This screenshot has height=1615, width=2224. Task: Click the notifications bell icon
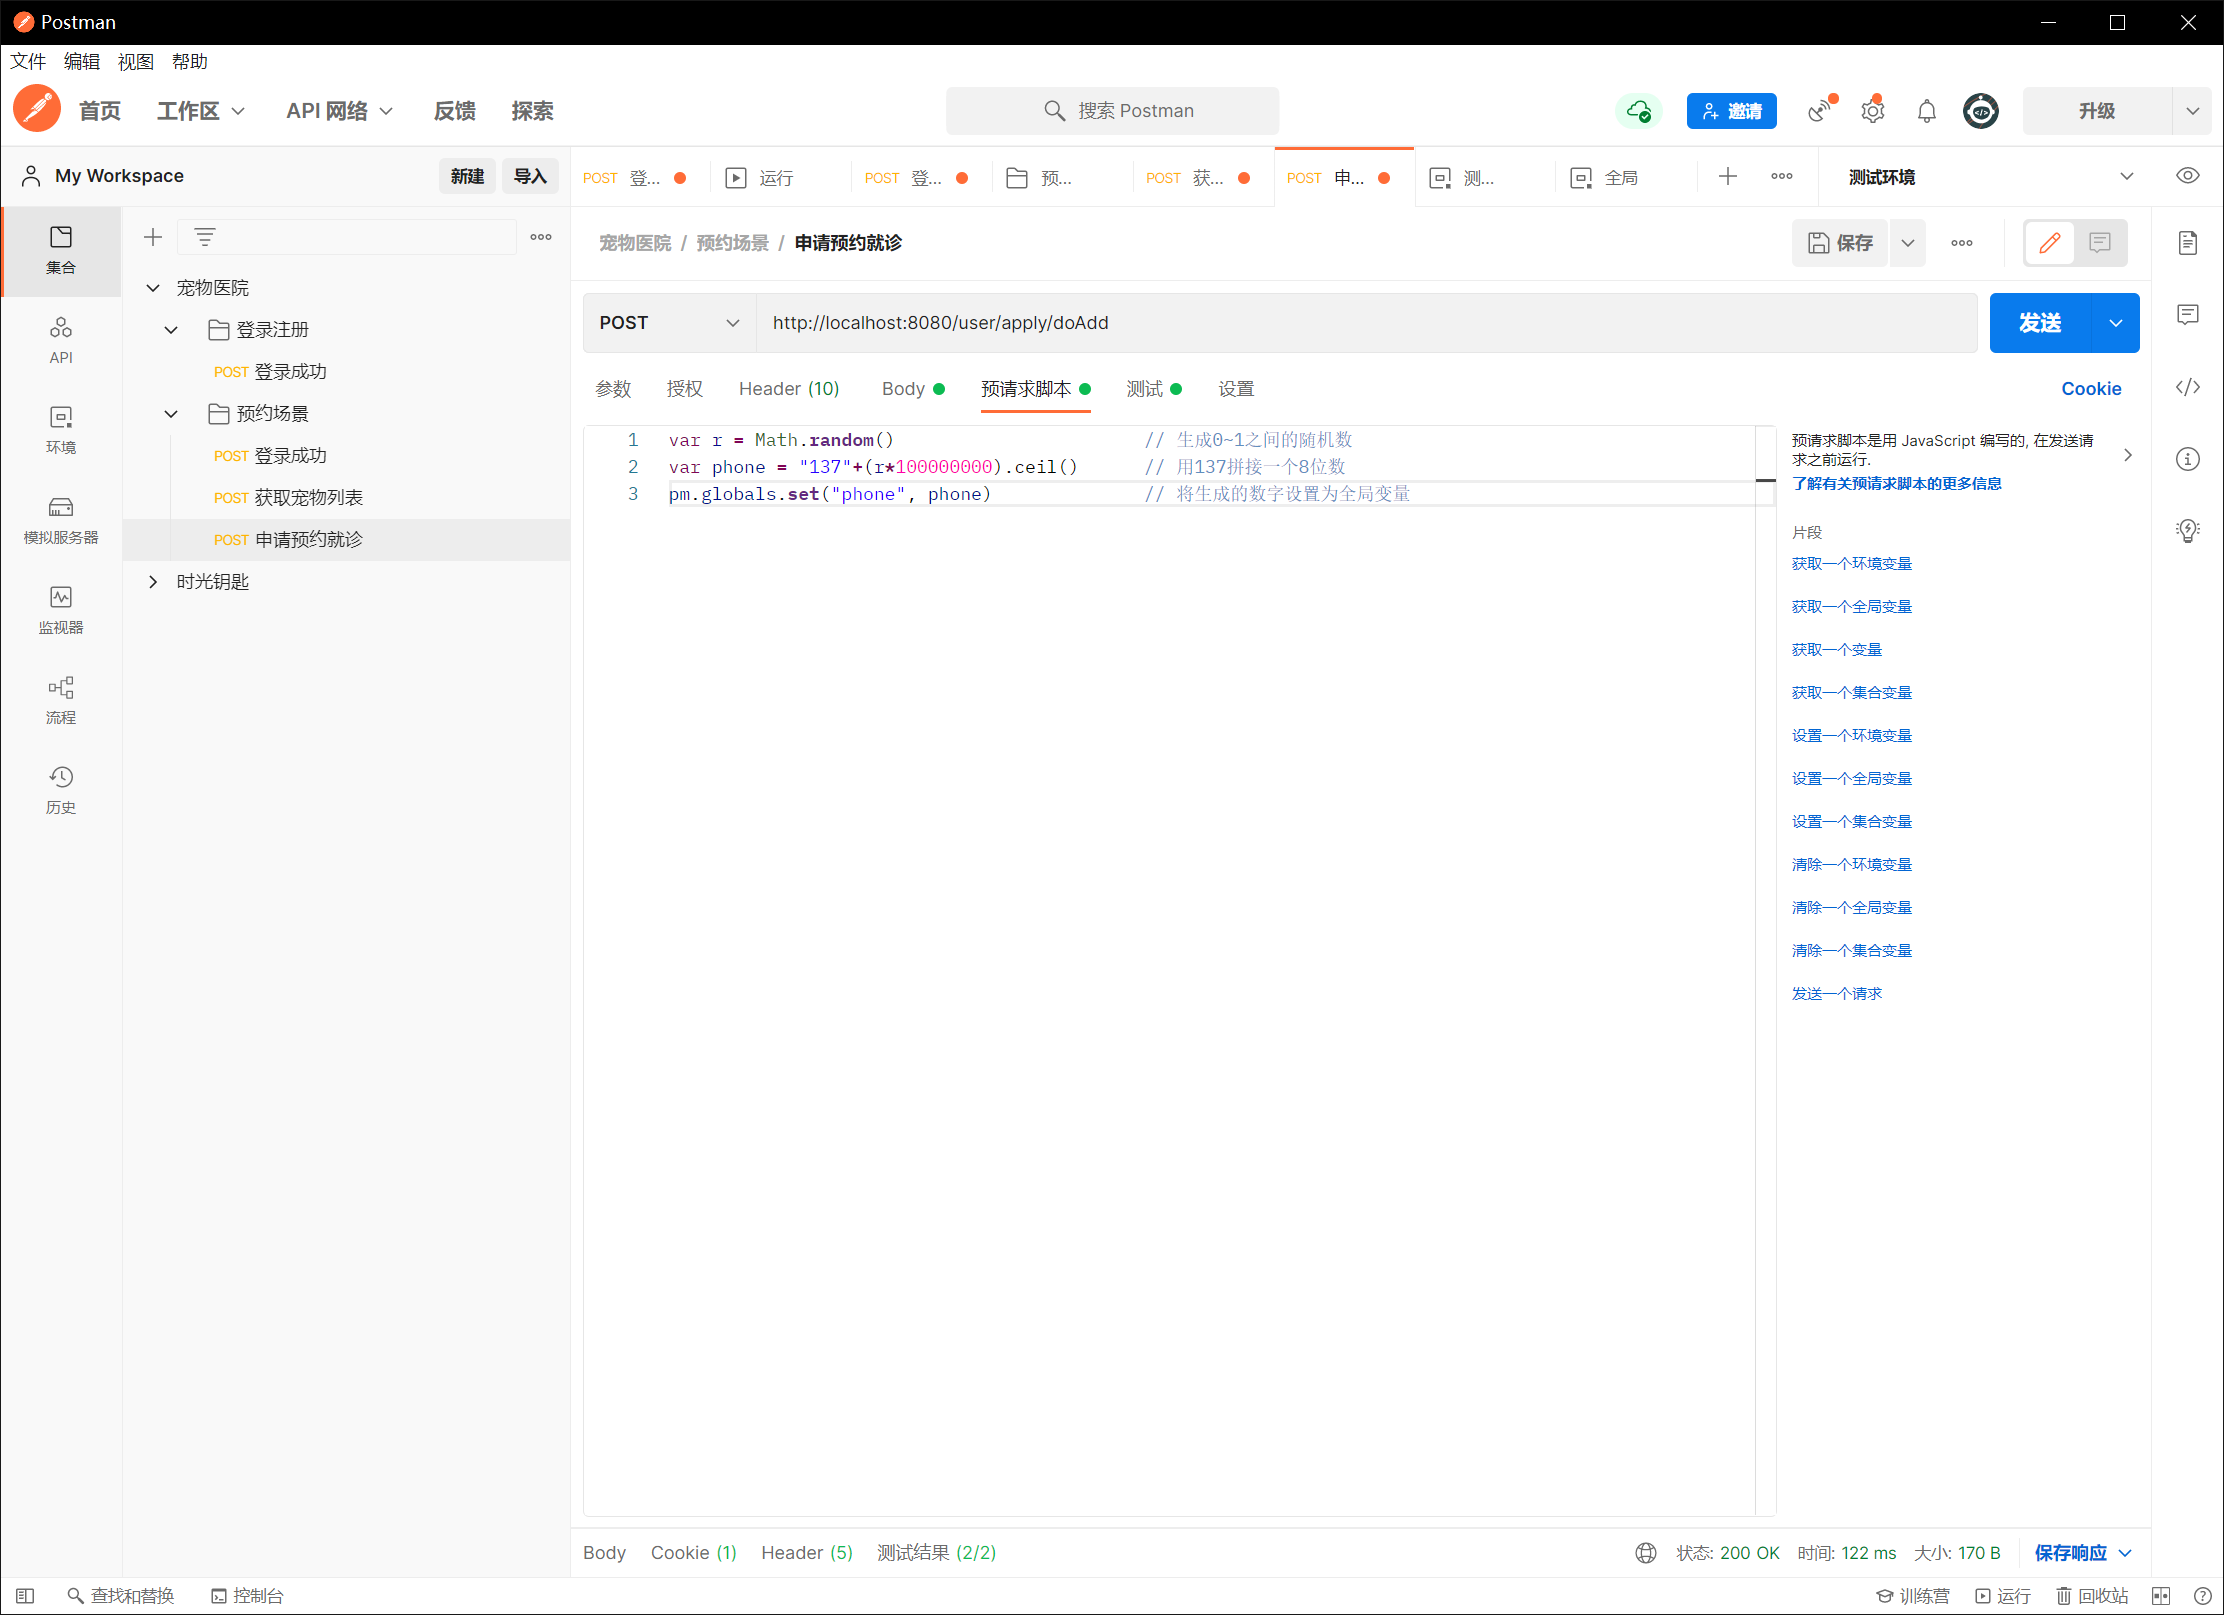pos(1926,111)
